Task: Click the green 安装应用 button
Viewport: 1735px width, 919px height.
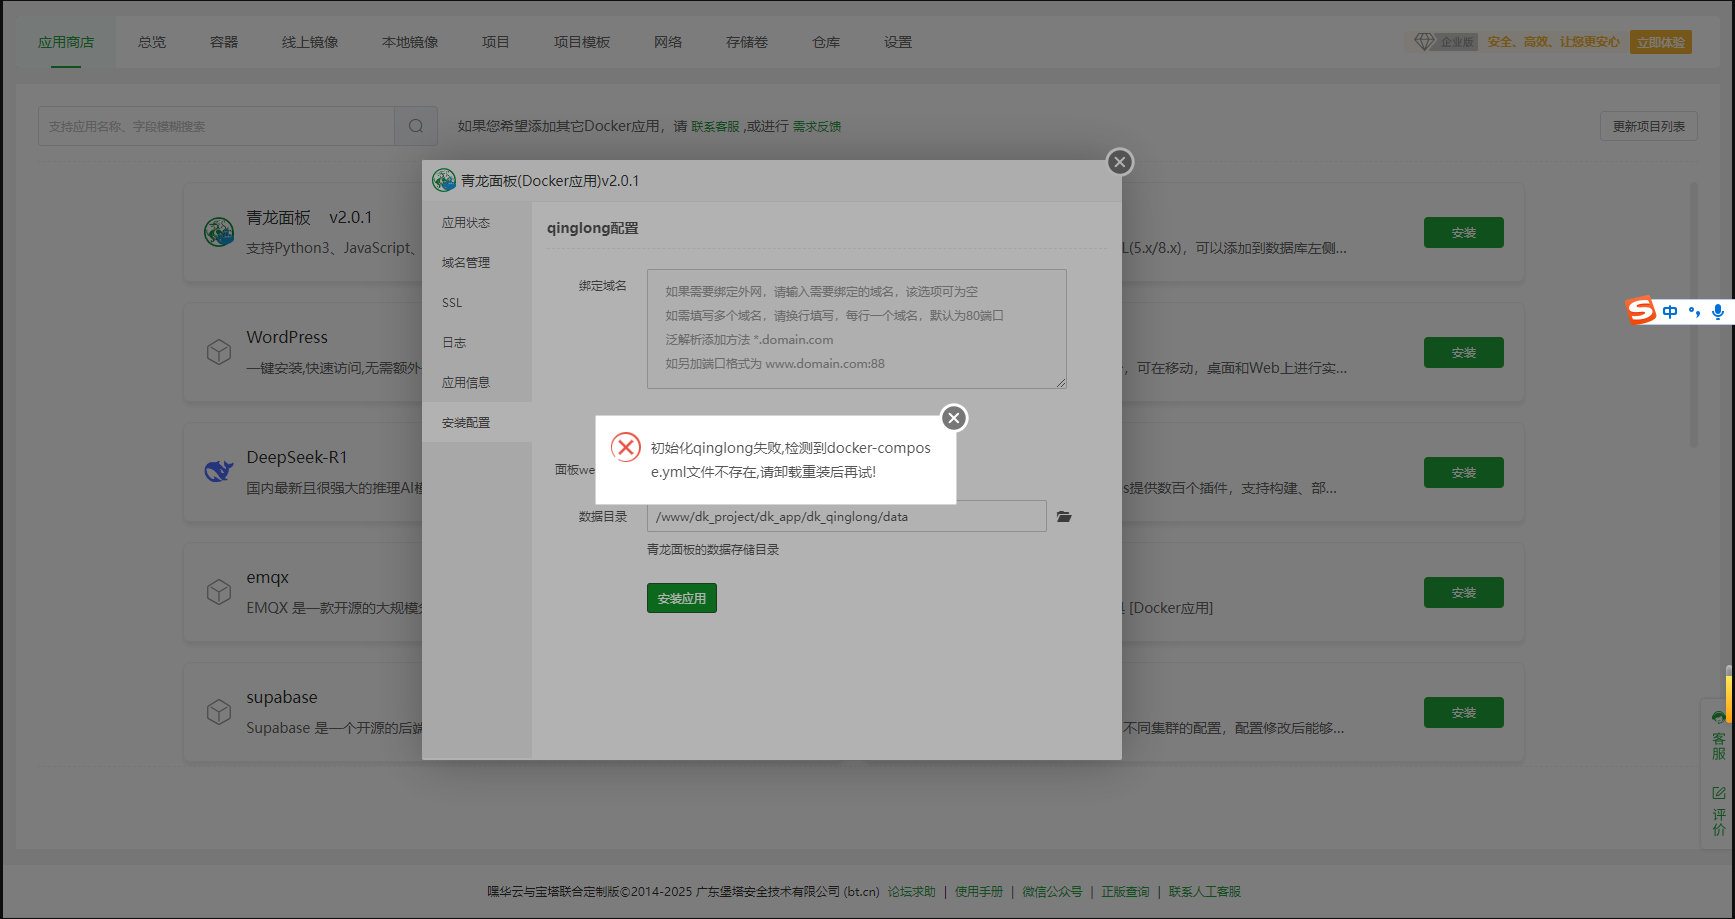Action: 682,598
